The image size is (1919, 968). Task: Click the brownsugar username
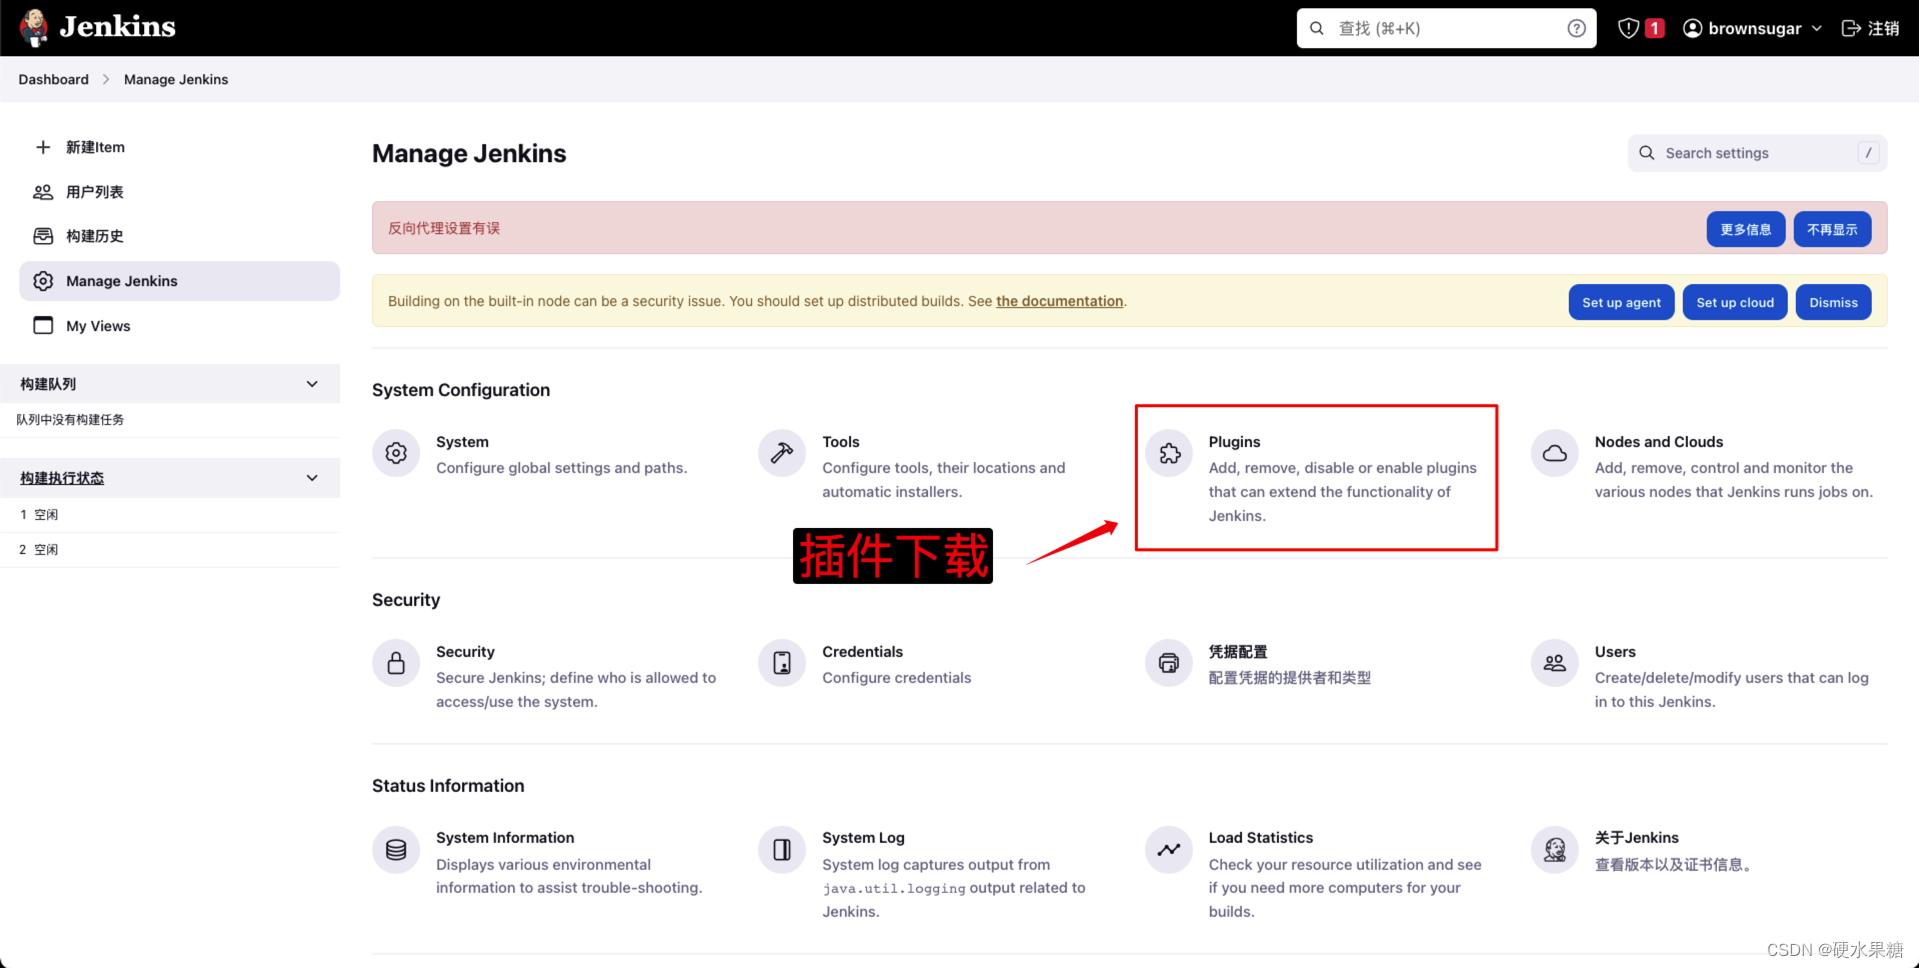[x=1754, y=28]
